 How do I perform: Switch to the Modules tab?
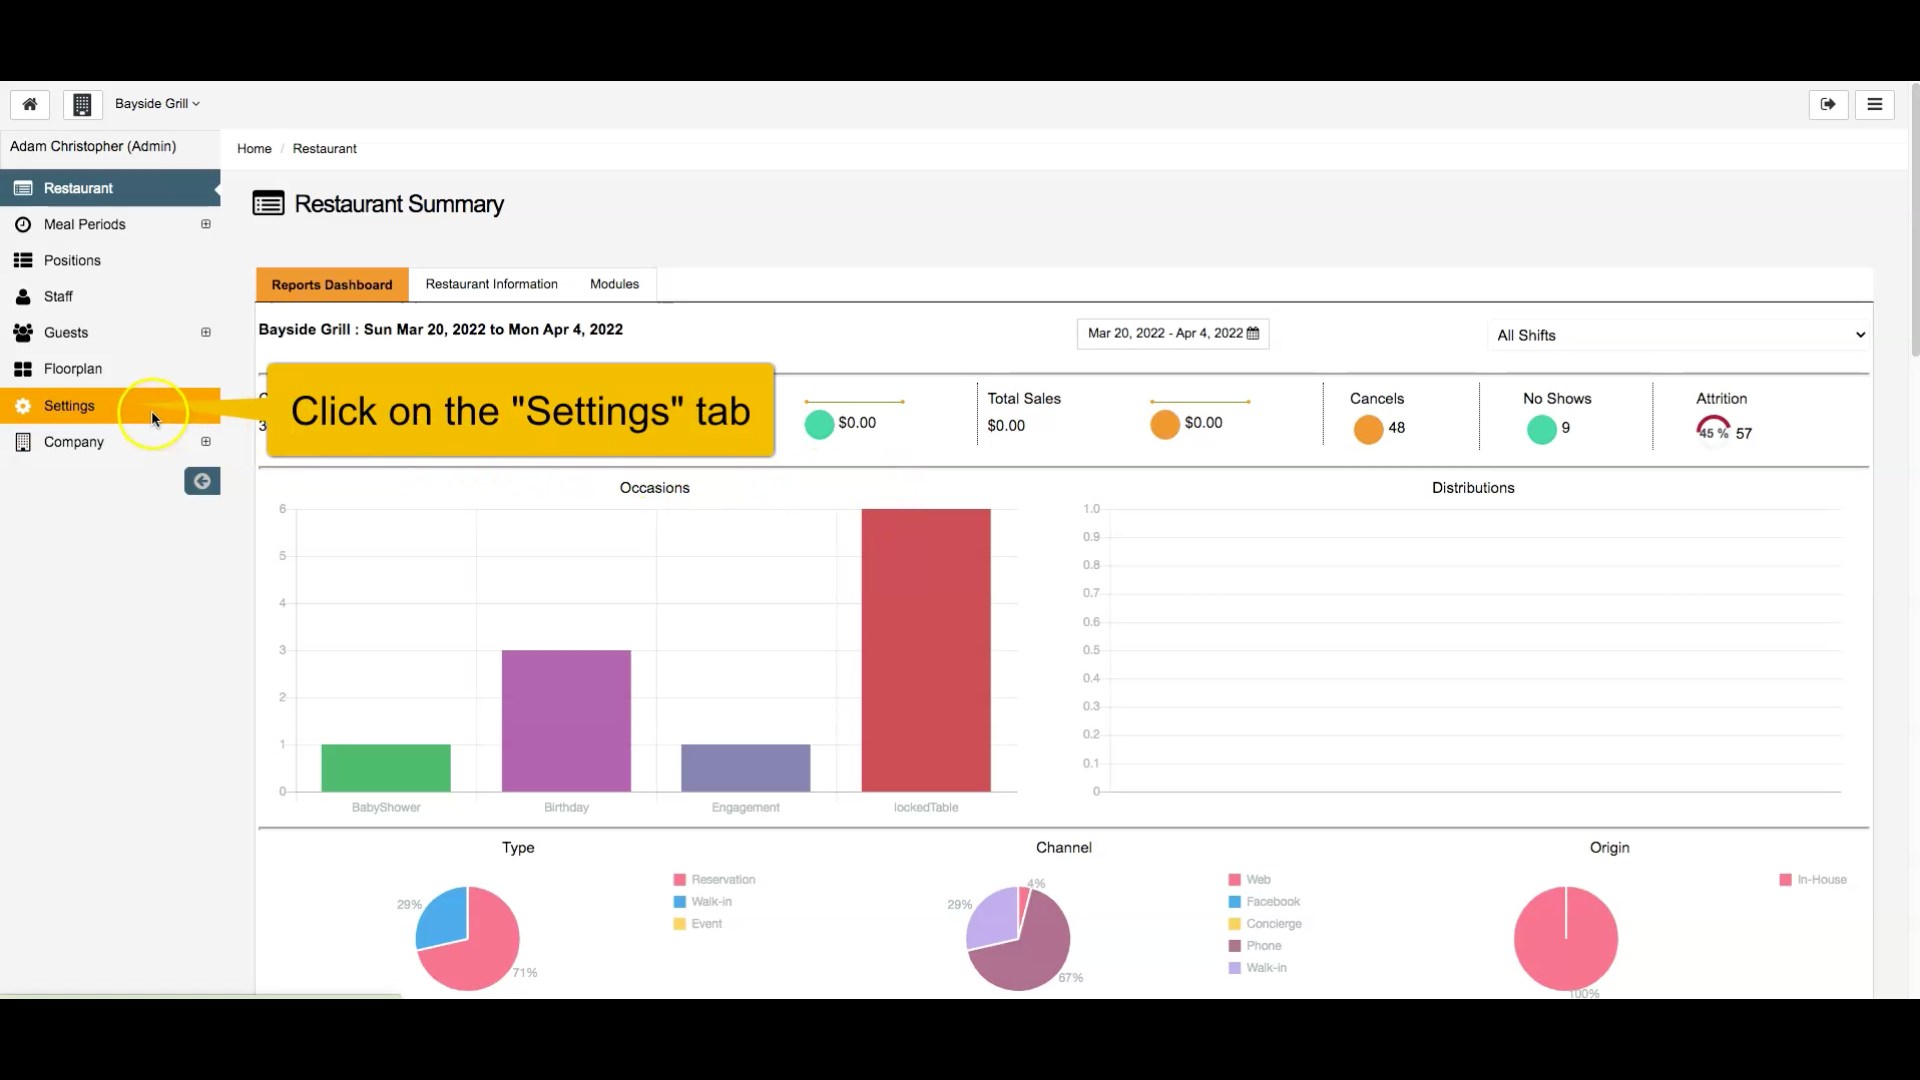tap(614, 285)
